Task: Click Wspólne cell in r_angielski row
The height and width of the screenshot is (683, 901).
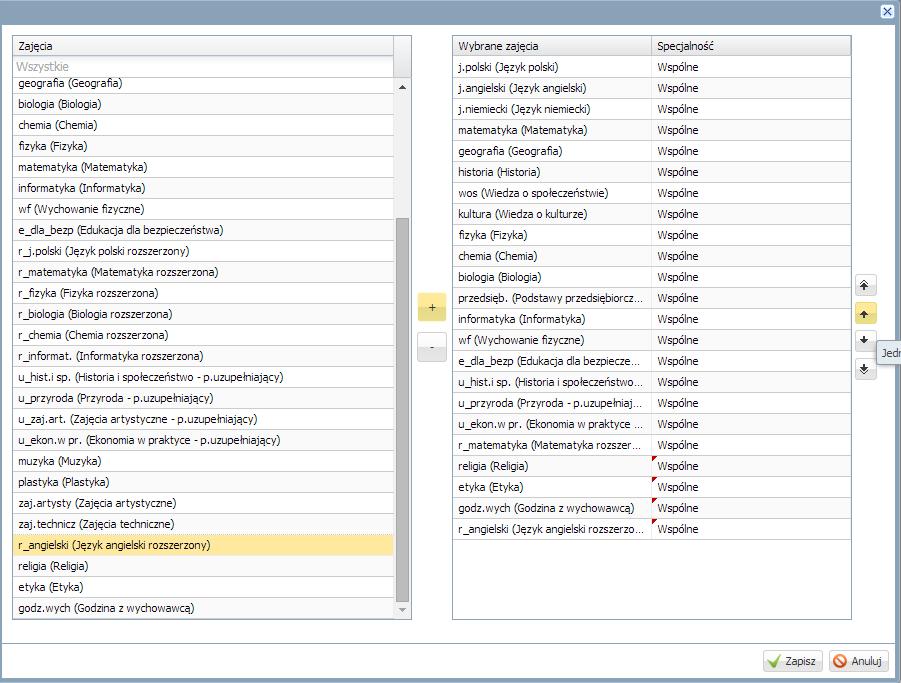Action: coord(751,529)
